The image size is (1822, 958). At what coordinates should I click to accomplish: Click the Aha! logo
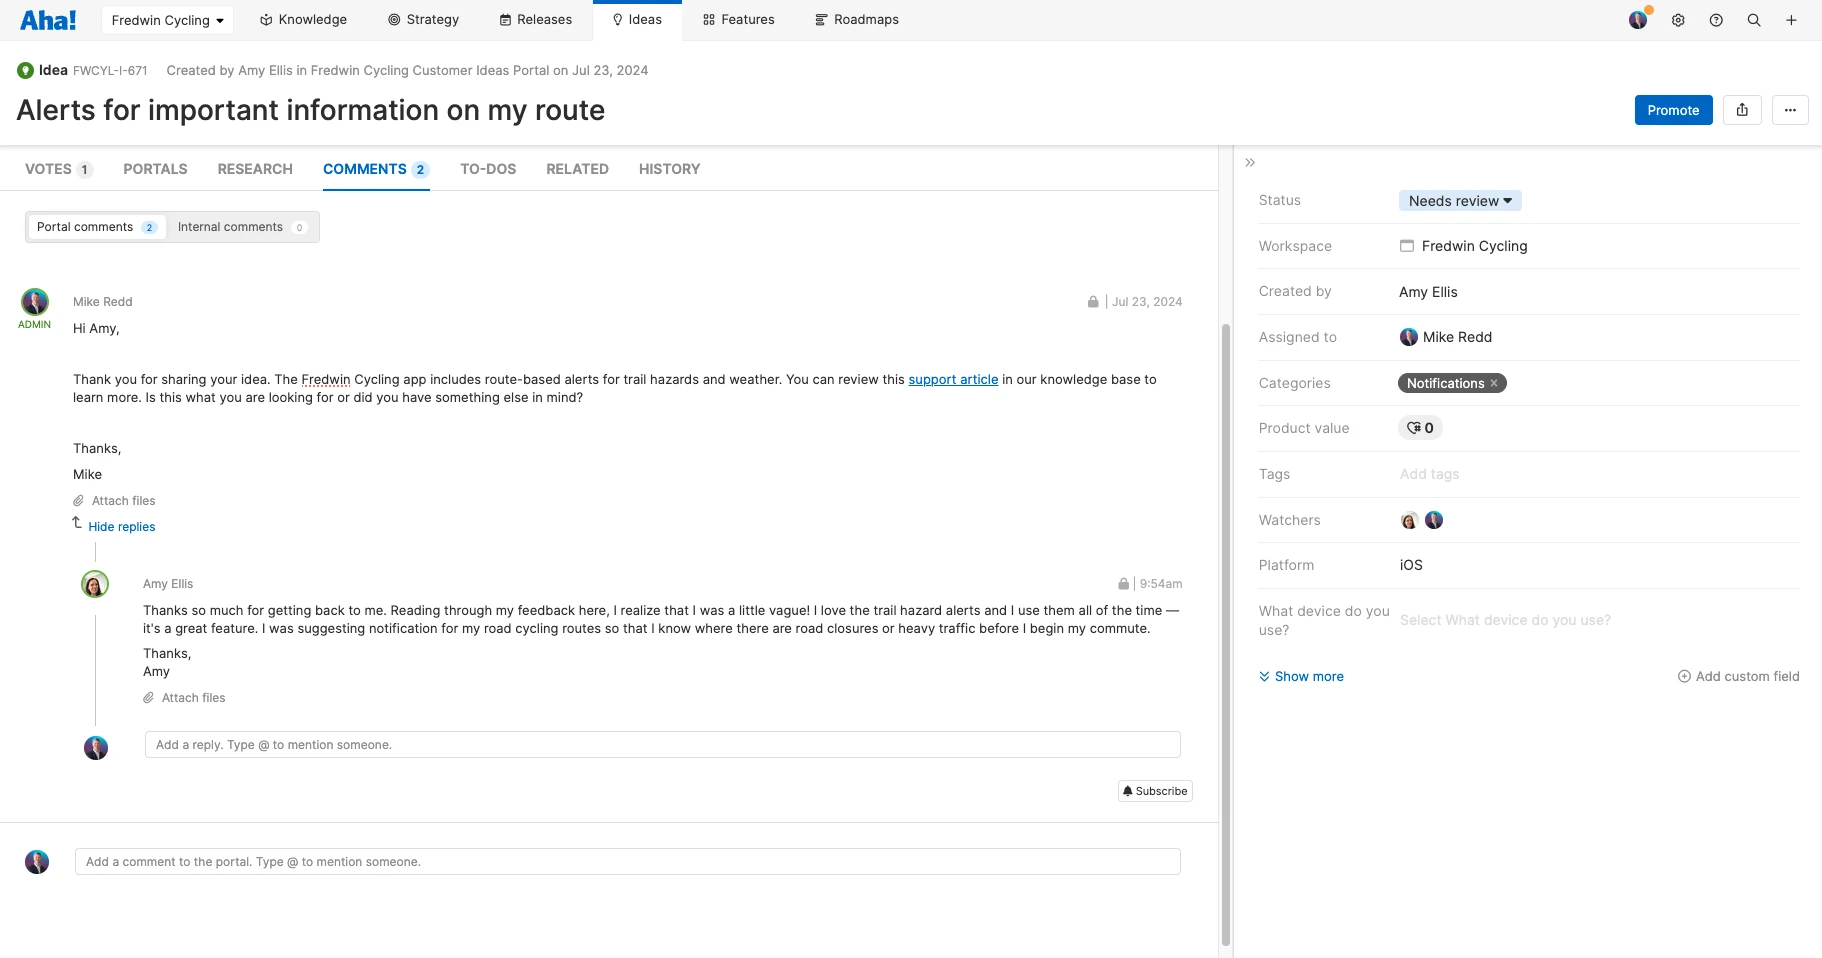48,20
